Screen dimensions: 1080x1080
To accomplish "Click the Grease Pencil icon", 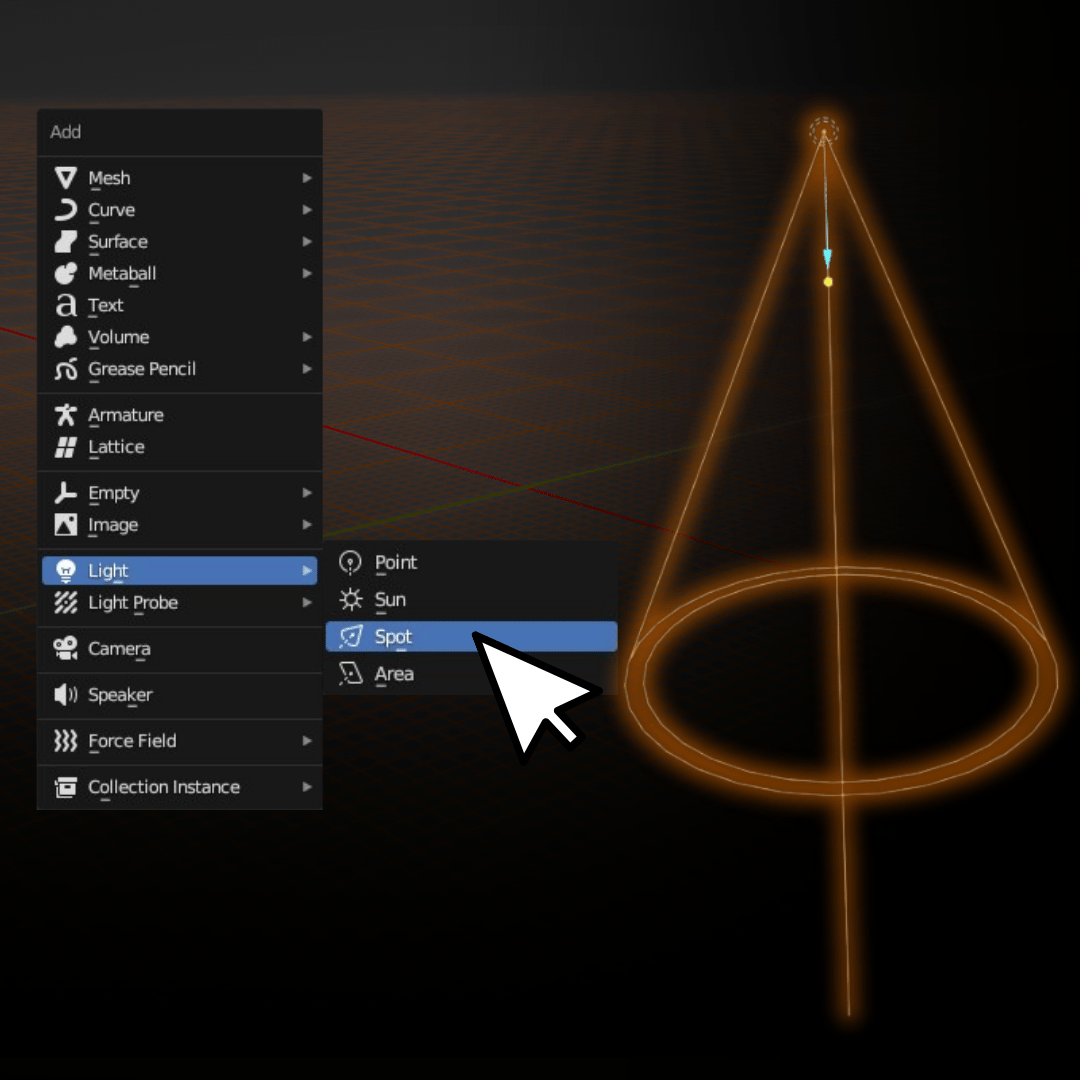I will coord(65,369).
